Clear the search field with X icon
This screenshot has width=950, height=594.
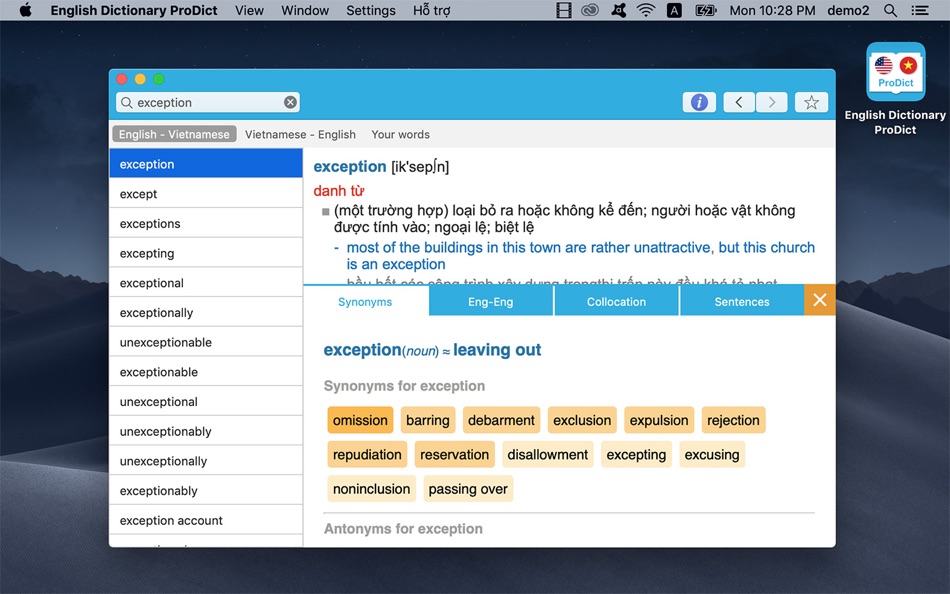(x=290, y=102)
